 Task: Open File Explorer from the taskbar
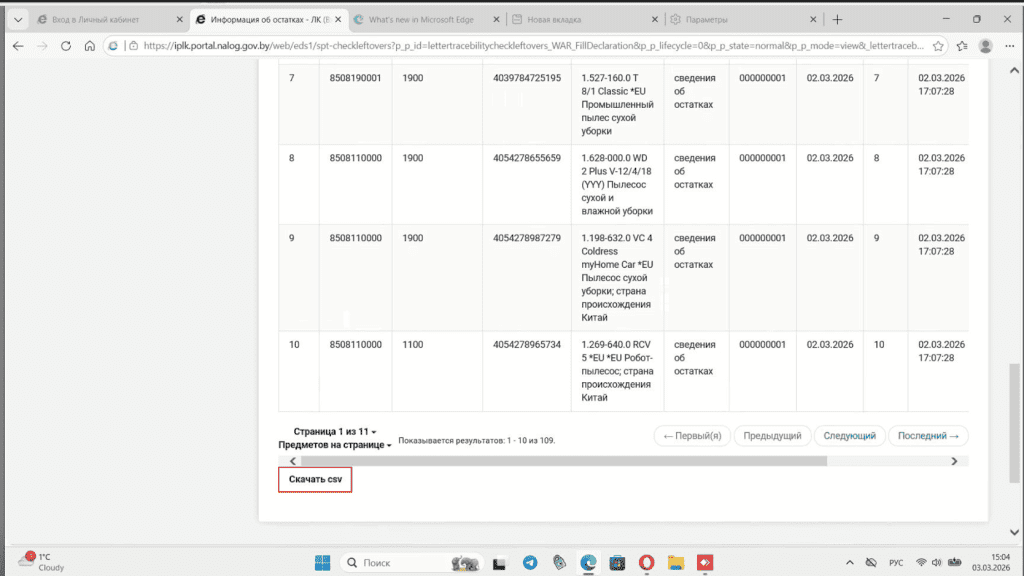click(675, 562)
